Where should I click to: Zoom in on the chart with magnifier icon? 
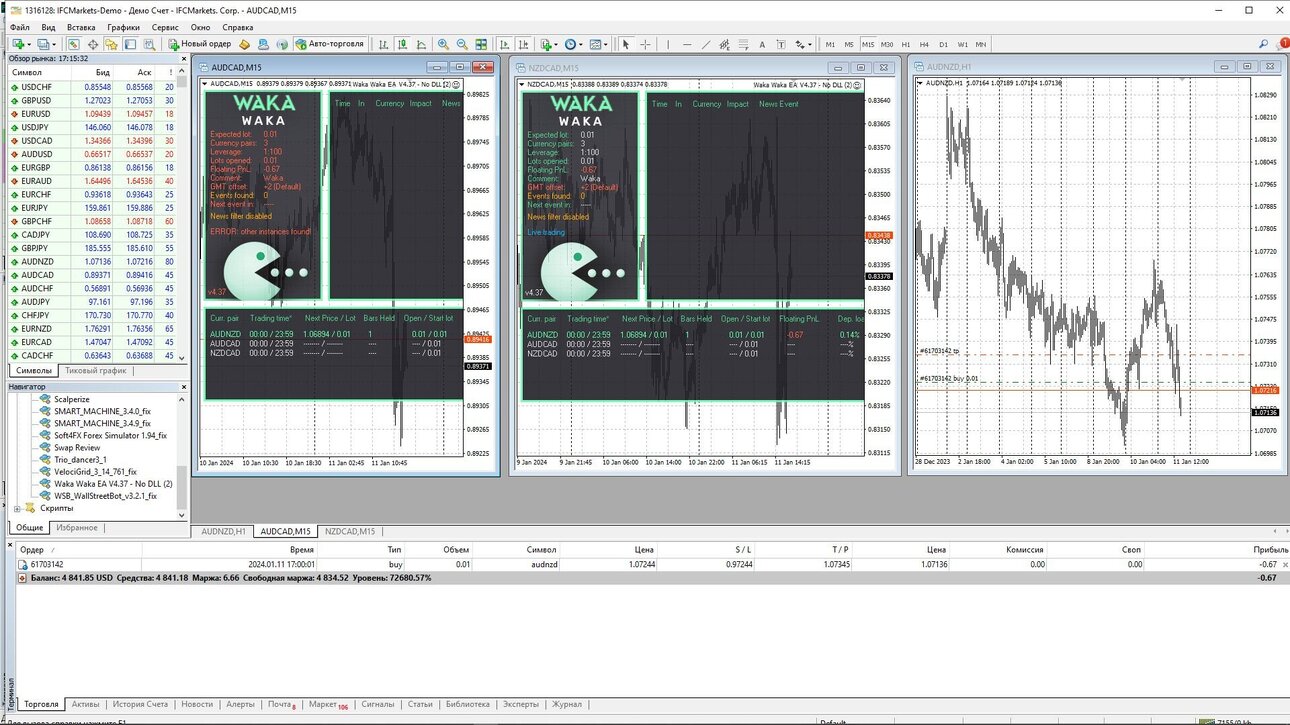(x=443, y=44)
